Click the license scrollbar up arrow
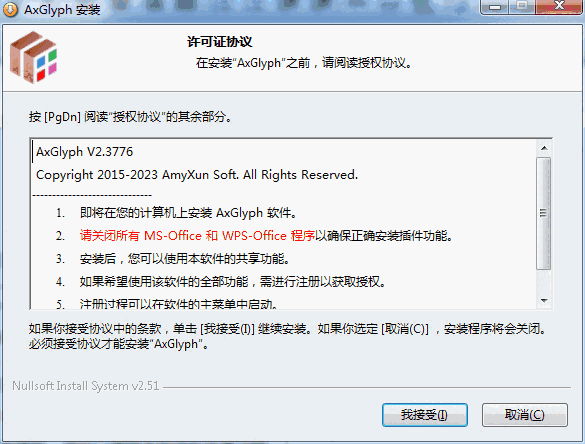Screen dimensions: 585x444 [544, 148]
